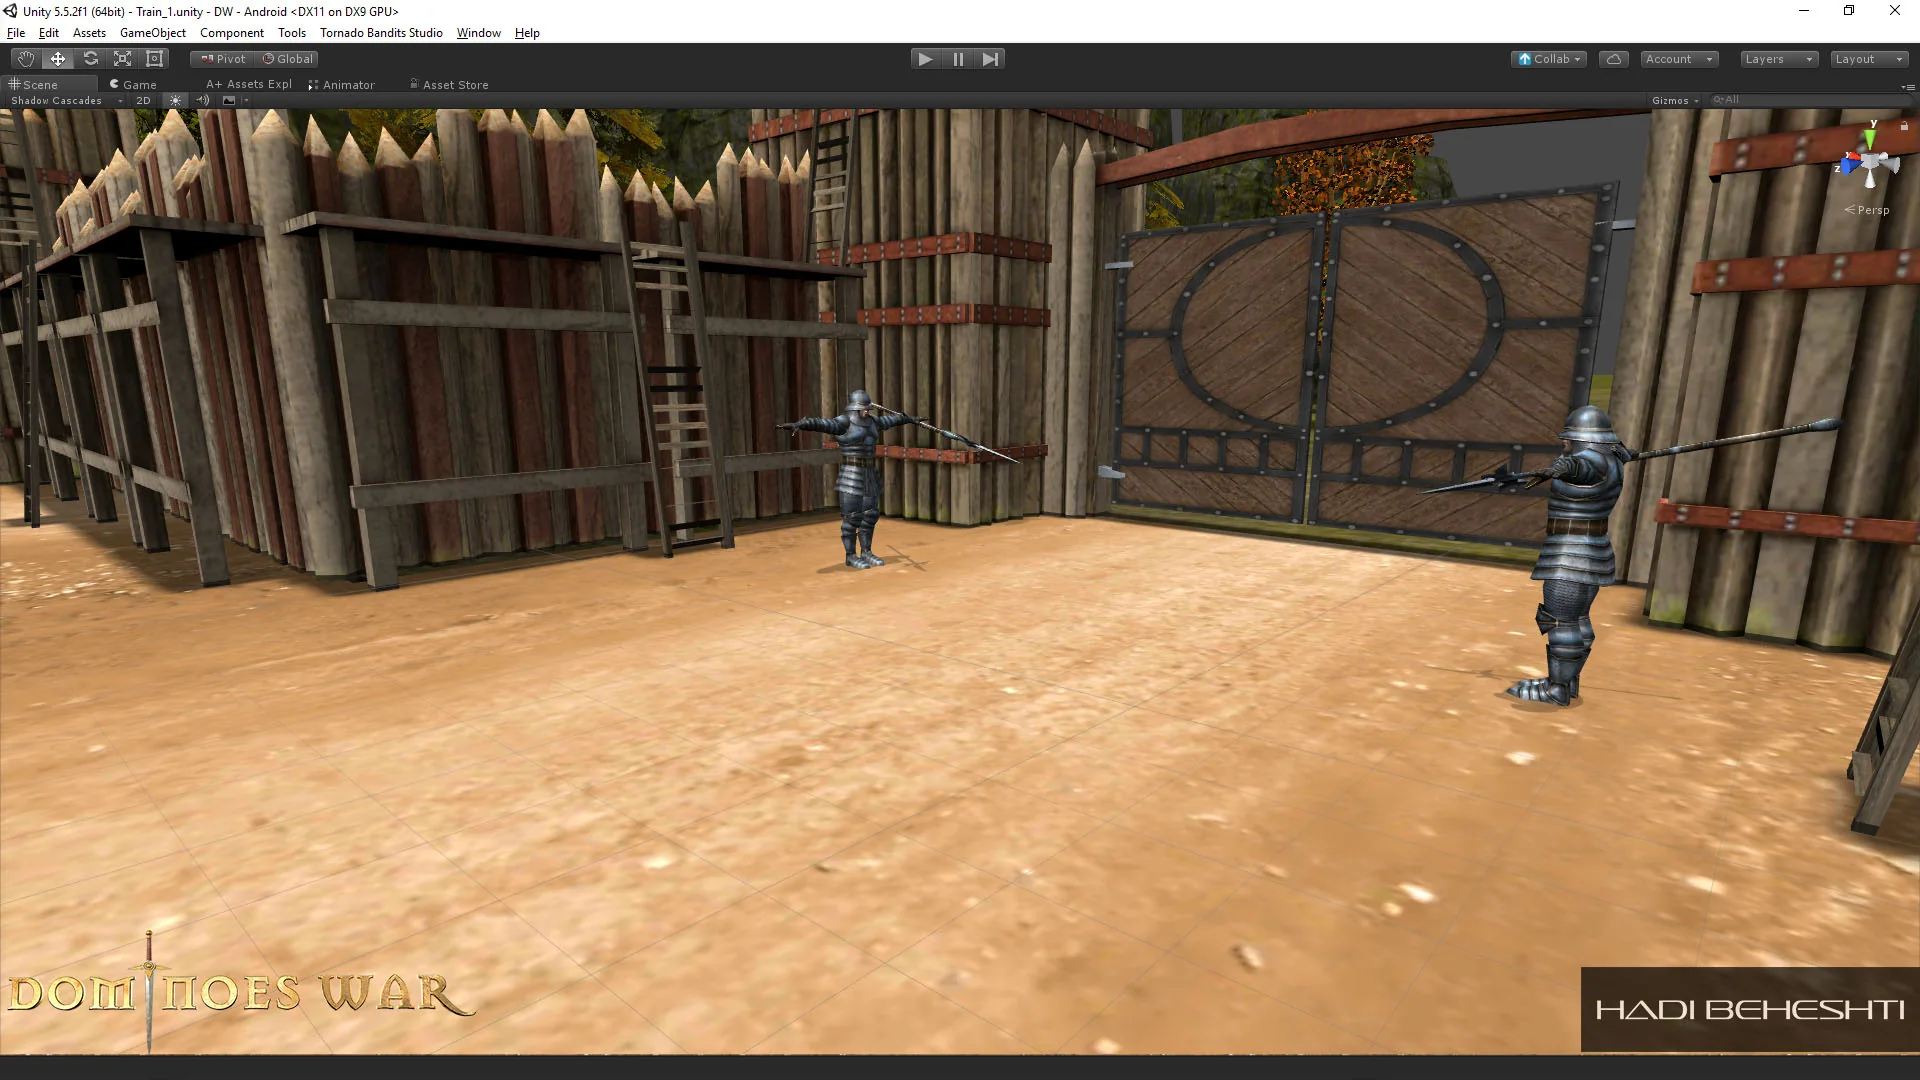Toggle 2D scene view mode
This screenshot has width=1920, height=1080.
(143, 101)
